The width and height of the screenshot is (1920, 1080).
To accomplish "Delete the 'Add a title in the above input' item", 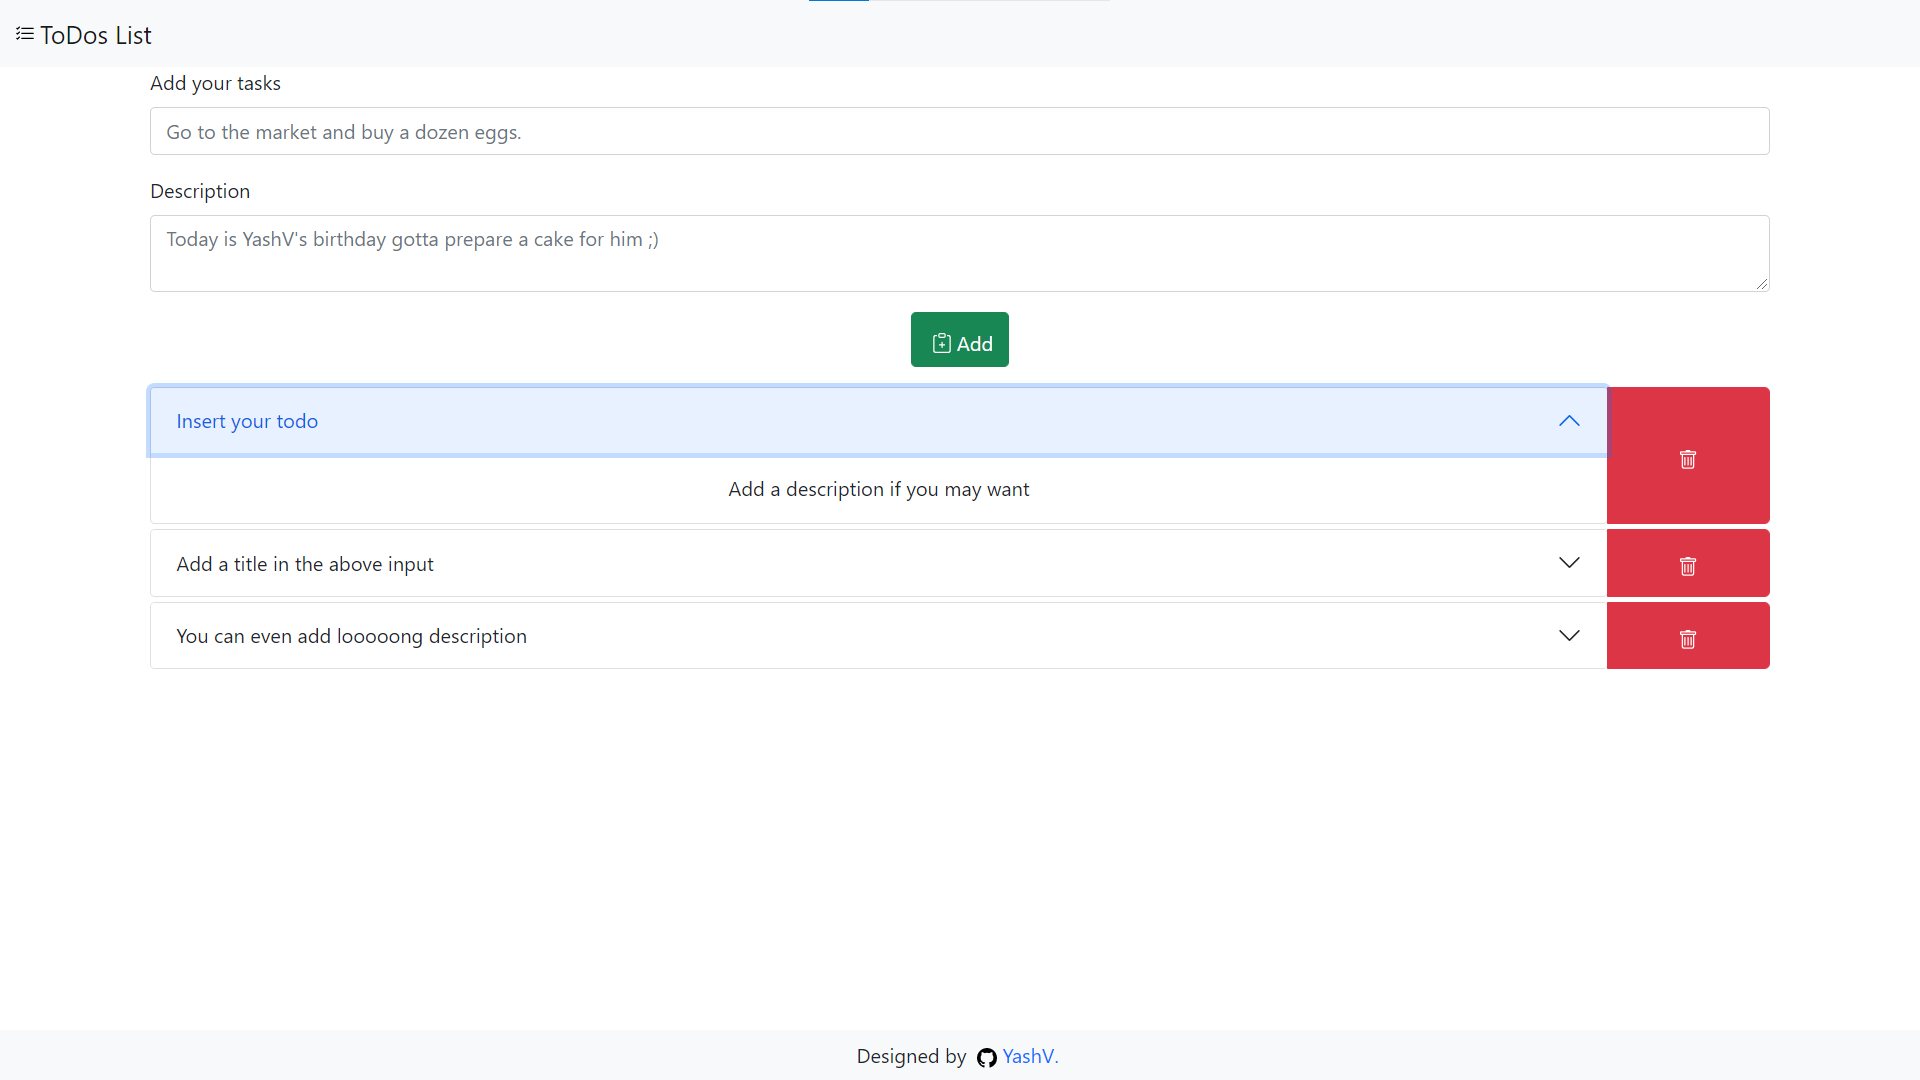I will (x=1687, y=566).
